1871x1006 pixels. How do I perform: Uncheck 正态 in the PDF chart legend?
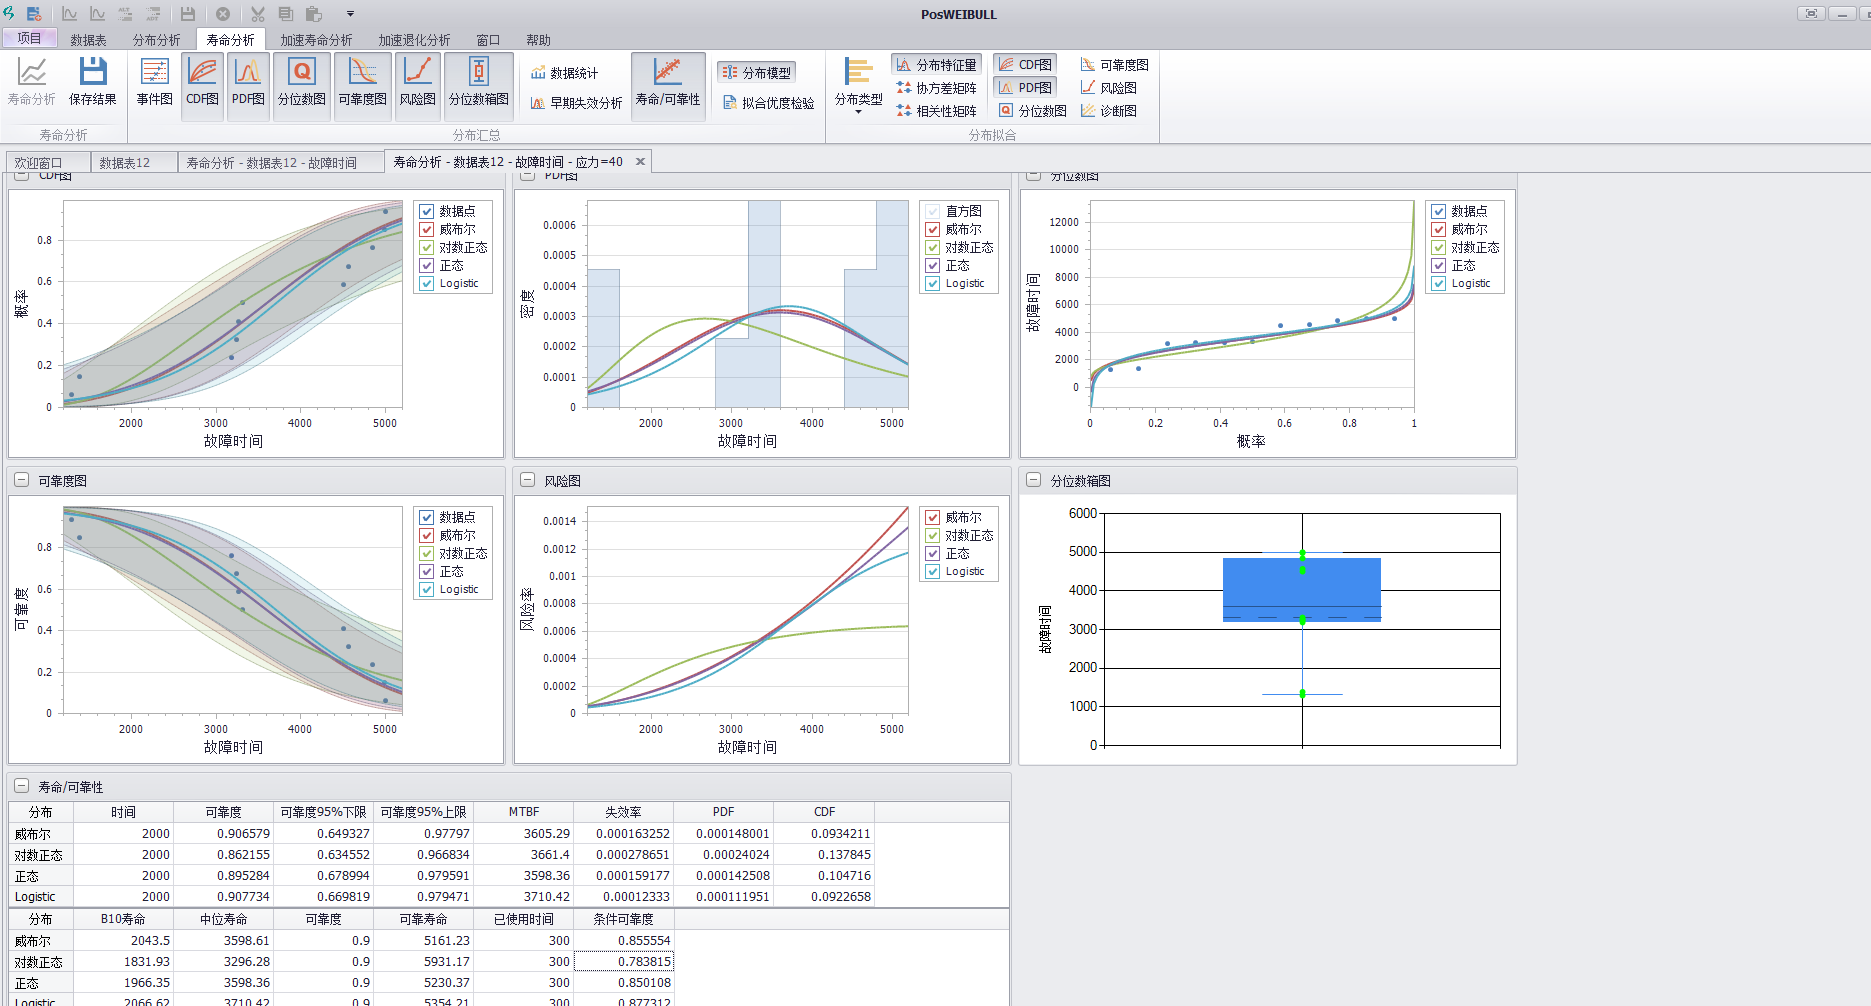(x=933, y=265)
